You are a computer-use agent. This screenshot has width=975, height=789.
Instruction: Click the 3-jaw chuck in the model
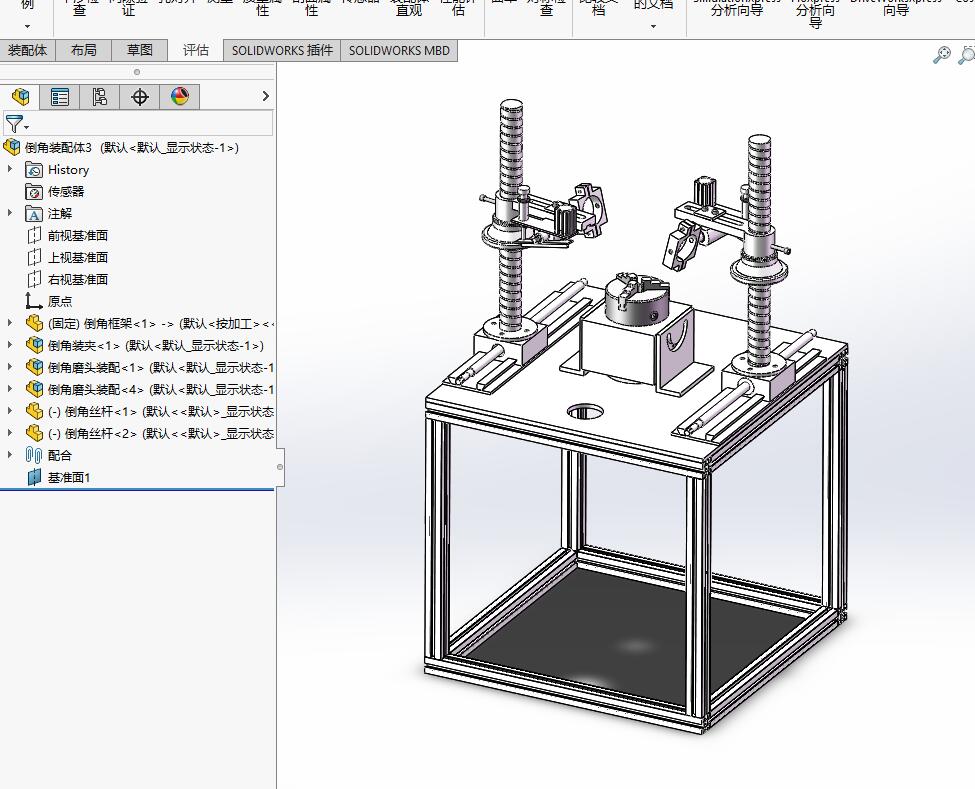[637, 298]
